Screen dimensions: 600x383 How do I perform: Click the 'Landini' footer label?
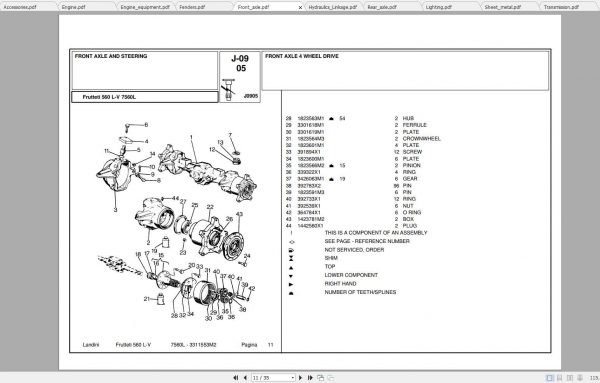tap(91, 345)
